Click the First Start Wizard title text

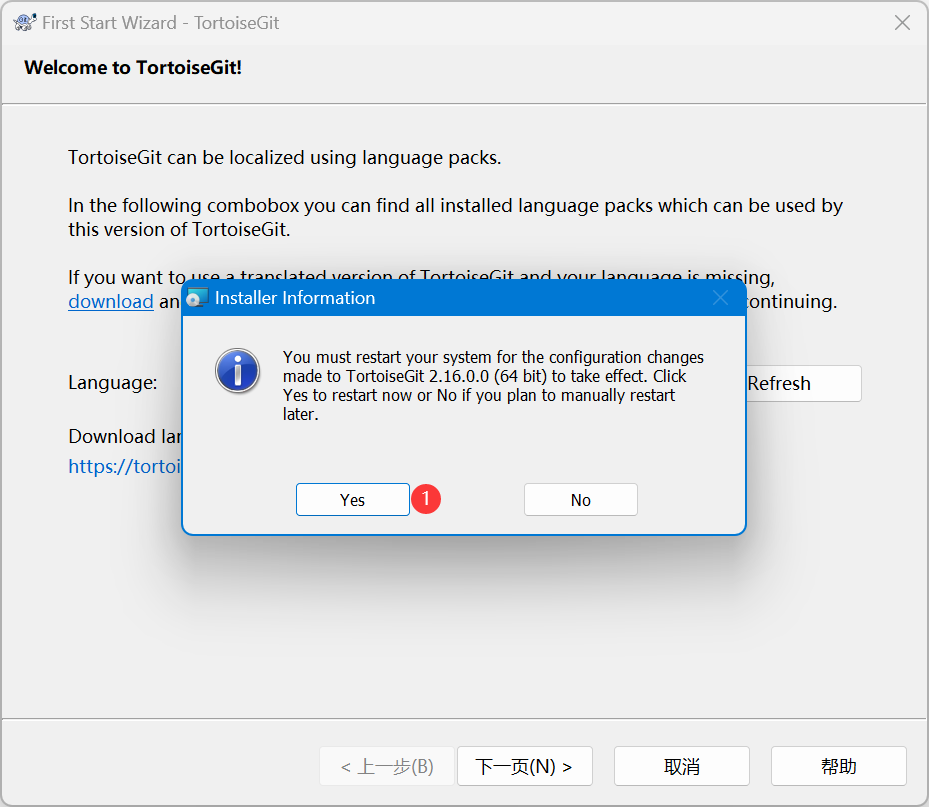click(160, 22)
